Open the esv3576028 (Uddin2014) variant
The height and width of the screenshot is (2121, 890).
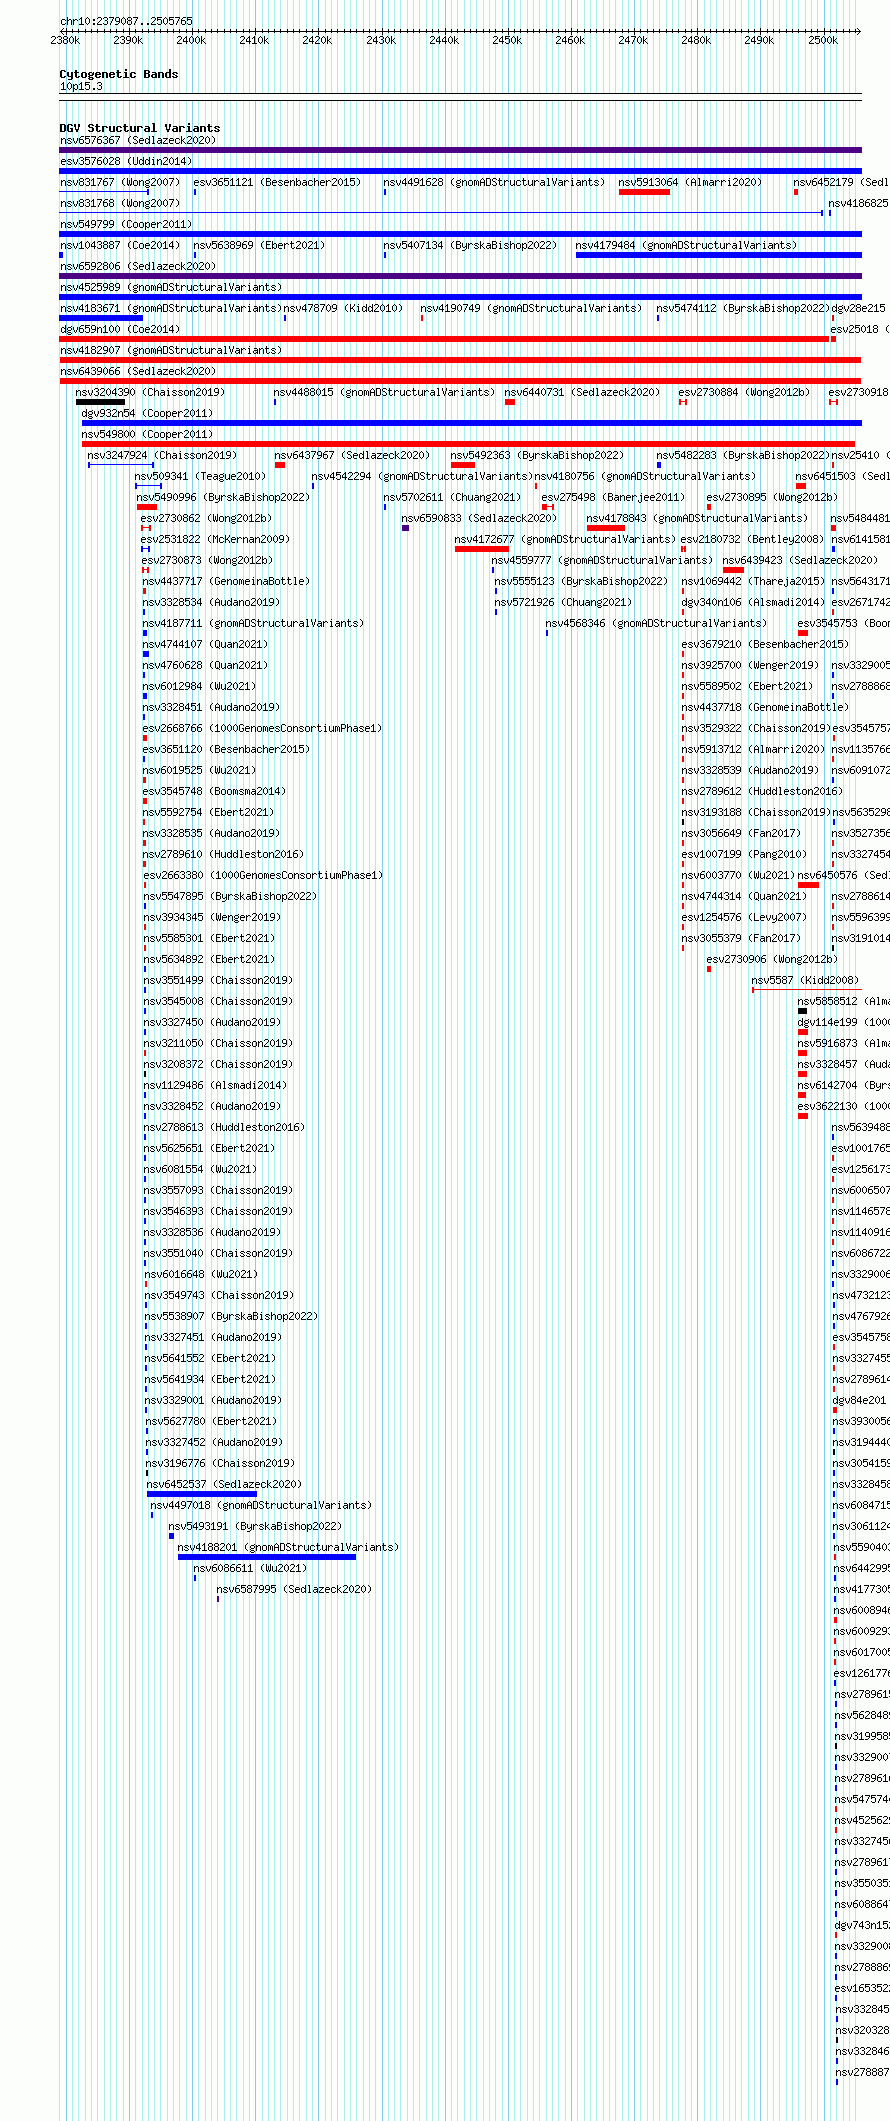[x=126, y=161]
